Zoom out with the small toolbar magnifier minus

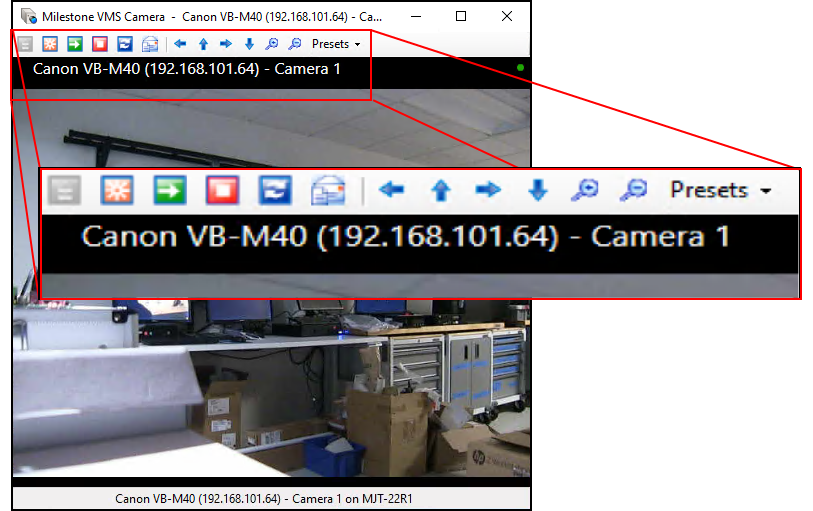tap(294, 44)
